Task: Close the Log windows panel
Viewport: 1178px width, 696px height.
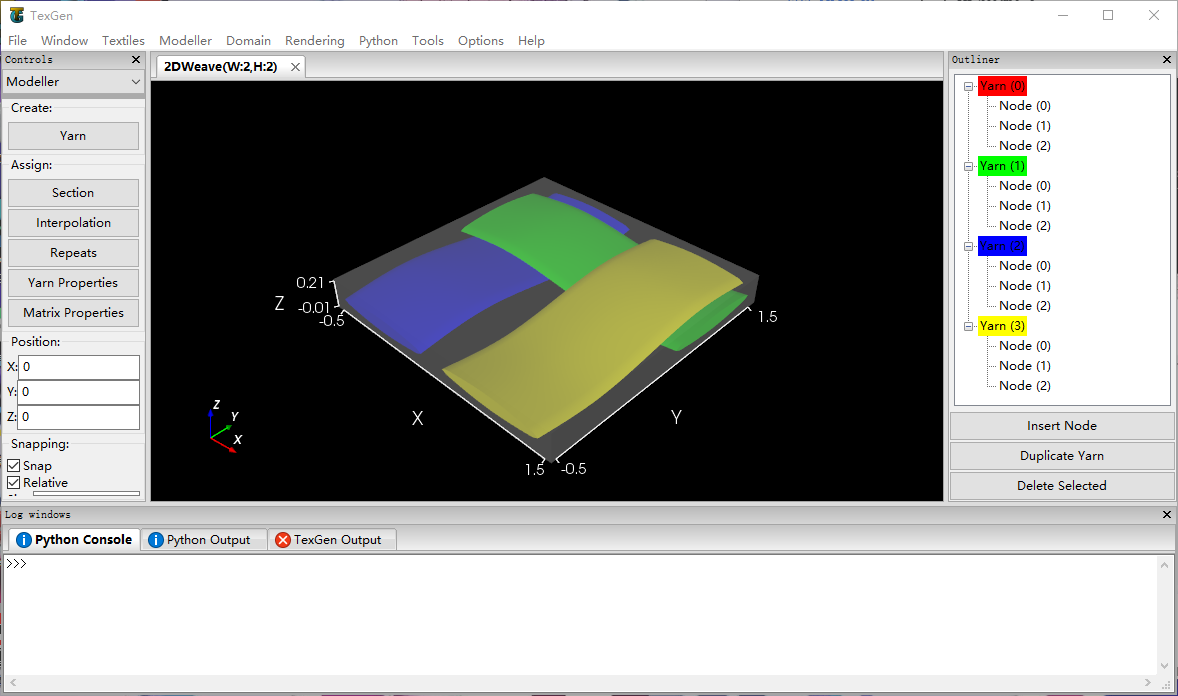Action: pyautogui.click(x=1166, y=514)
